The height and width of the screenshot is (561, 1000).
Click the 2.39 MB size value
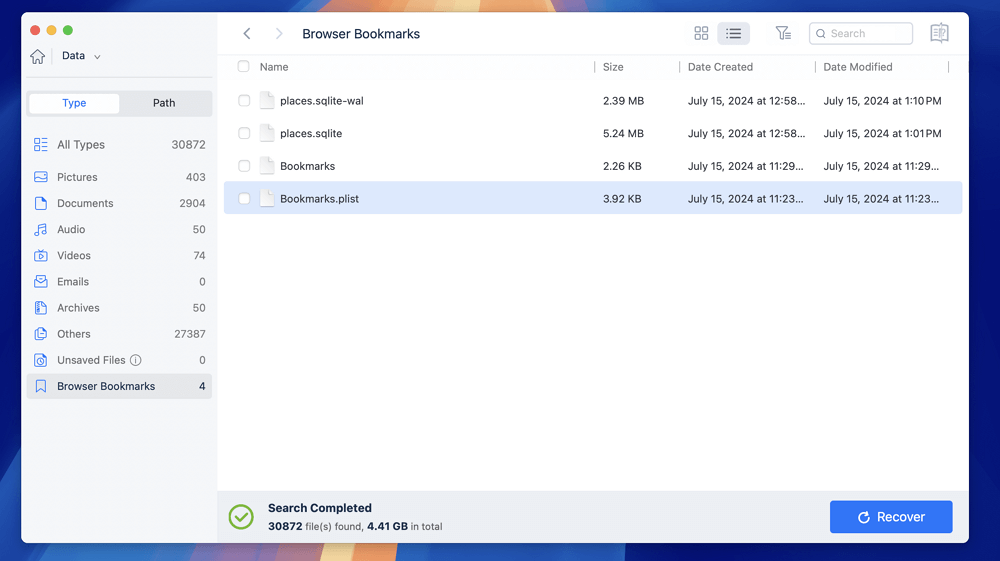pyautogui.click(x=623, y=101)
